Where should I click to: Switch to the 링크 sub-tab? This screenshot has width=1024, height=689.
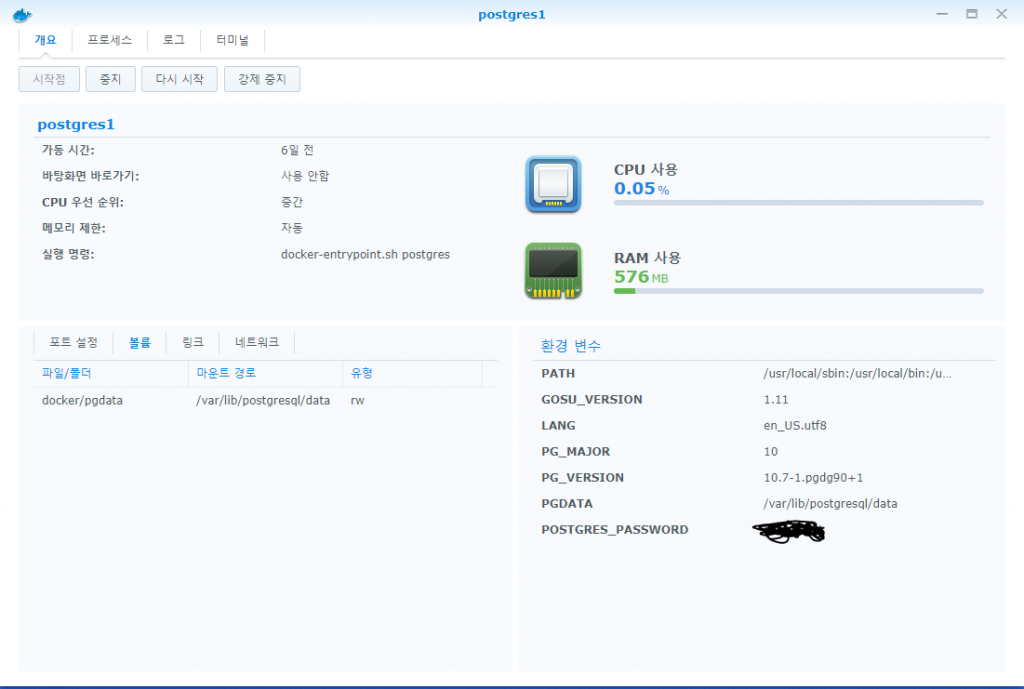point(193,342)
